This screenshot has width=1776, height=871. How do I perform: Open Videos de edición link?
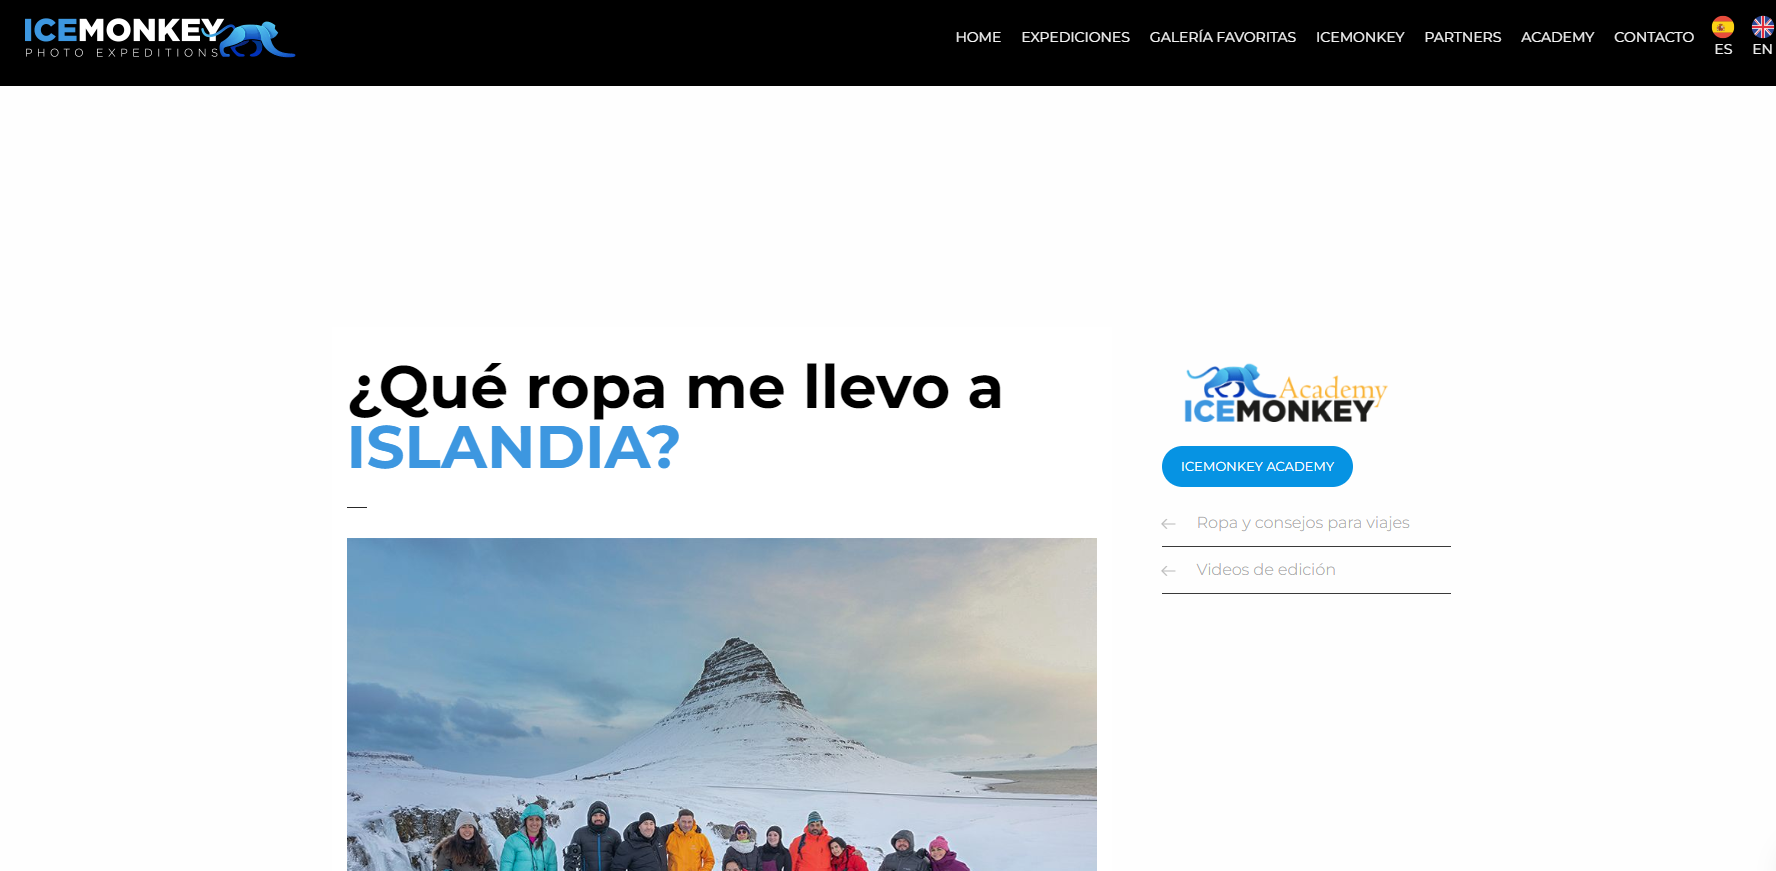tap(1266, 570)
